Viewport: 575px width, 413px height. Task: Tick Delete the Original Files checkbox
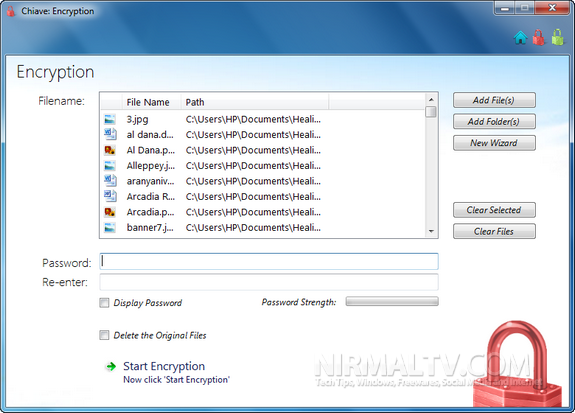tap(104, 335)
